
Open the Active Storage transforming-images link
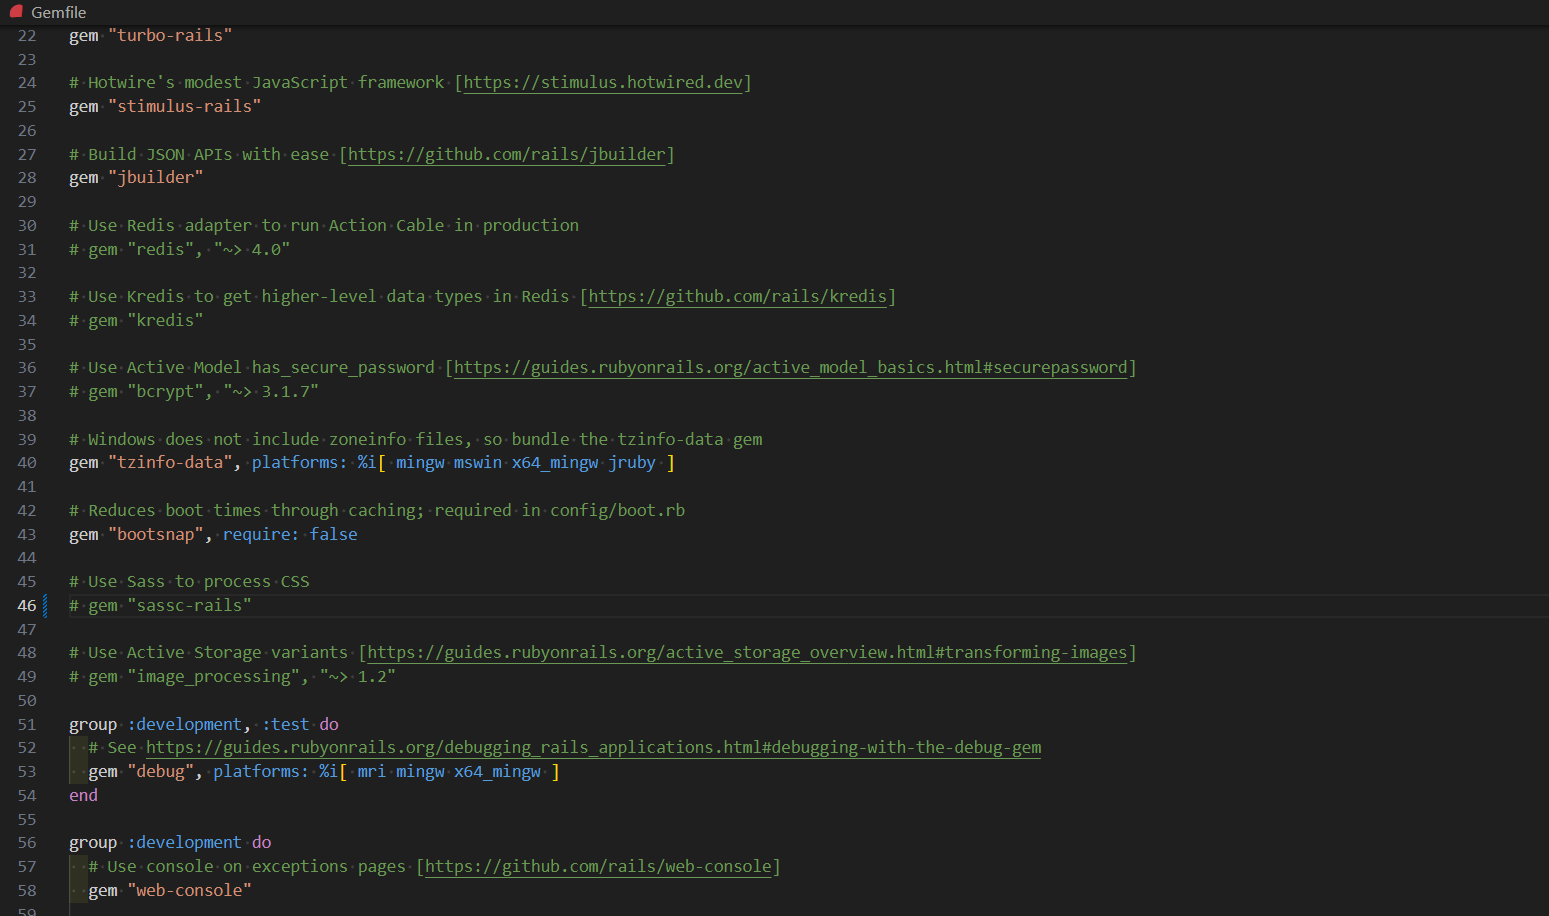pyautogui.click(x=747, y=652)
